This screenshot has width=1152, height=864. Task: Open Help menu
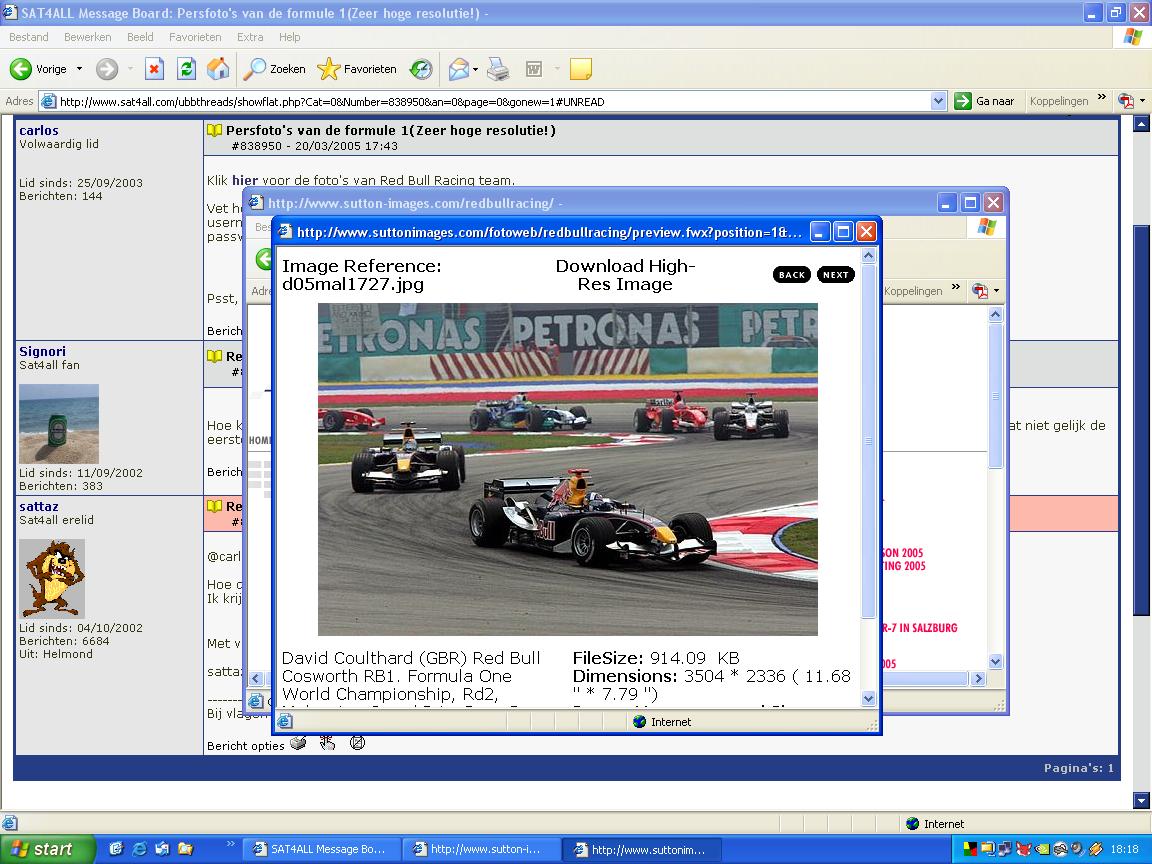(289, 37)
